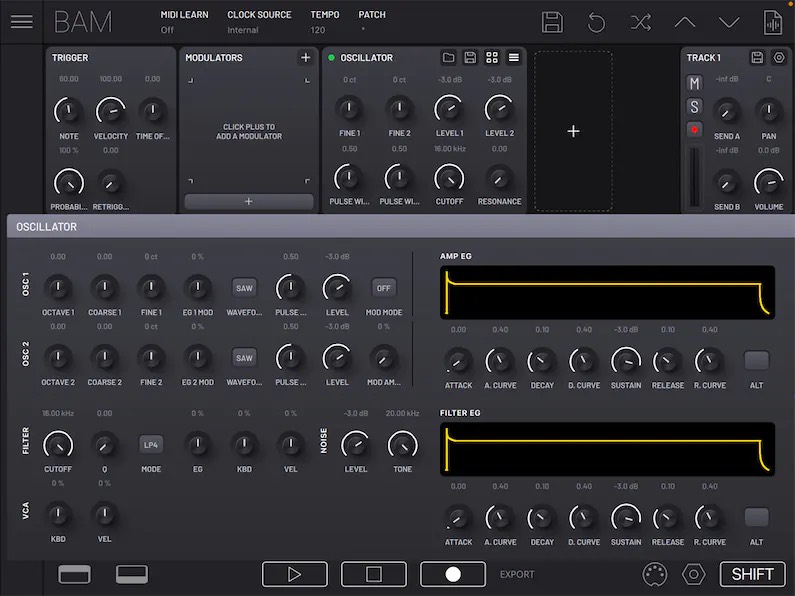Screen dimensions: 795x596
Task: Click the plus in the Modulators header
Action: [x=305, y=58]
